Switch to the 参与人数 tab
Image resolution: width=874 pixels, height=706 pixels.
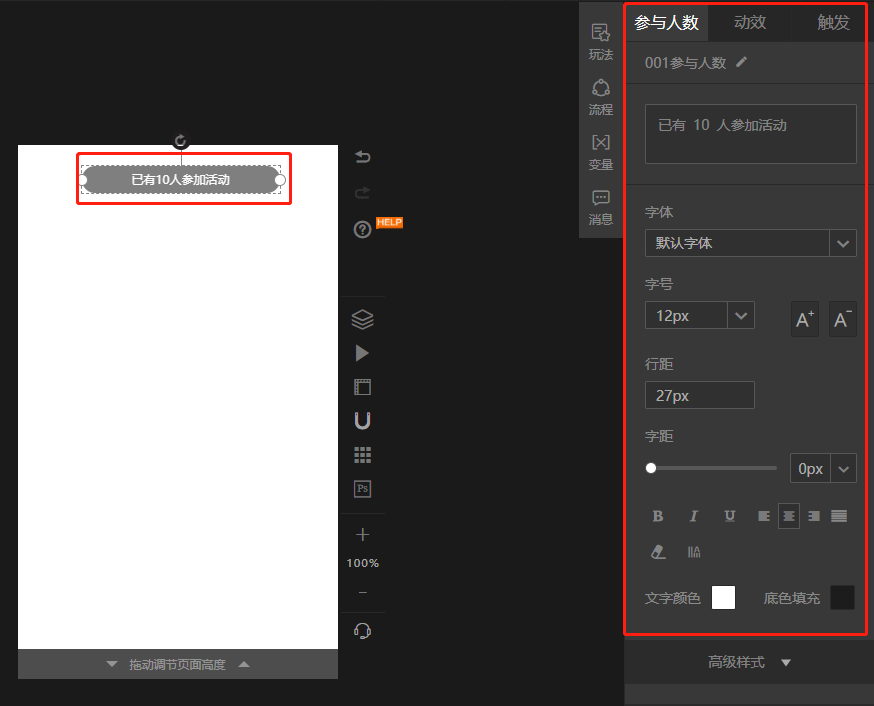[667, 22]
